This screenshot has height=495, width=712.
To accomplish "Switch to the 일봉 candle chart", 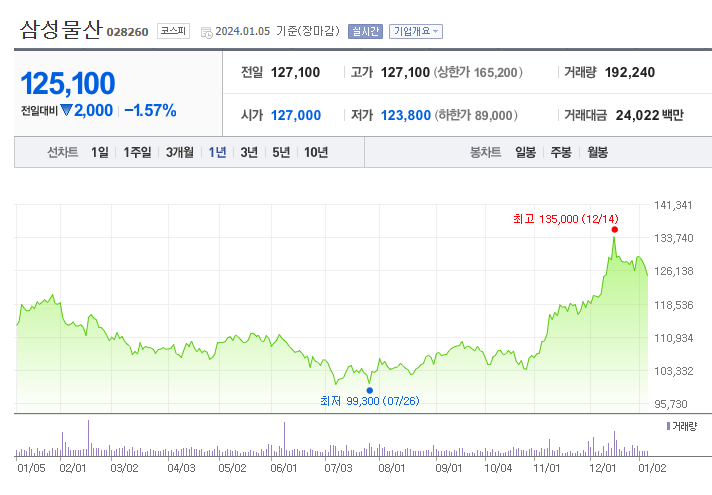I will click(x=525, y=152).
